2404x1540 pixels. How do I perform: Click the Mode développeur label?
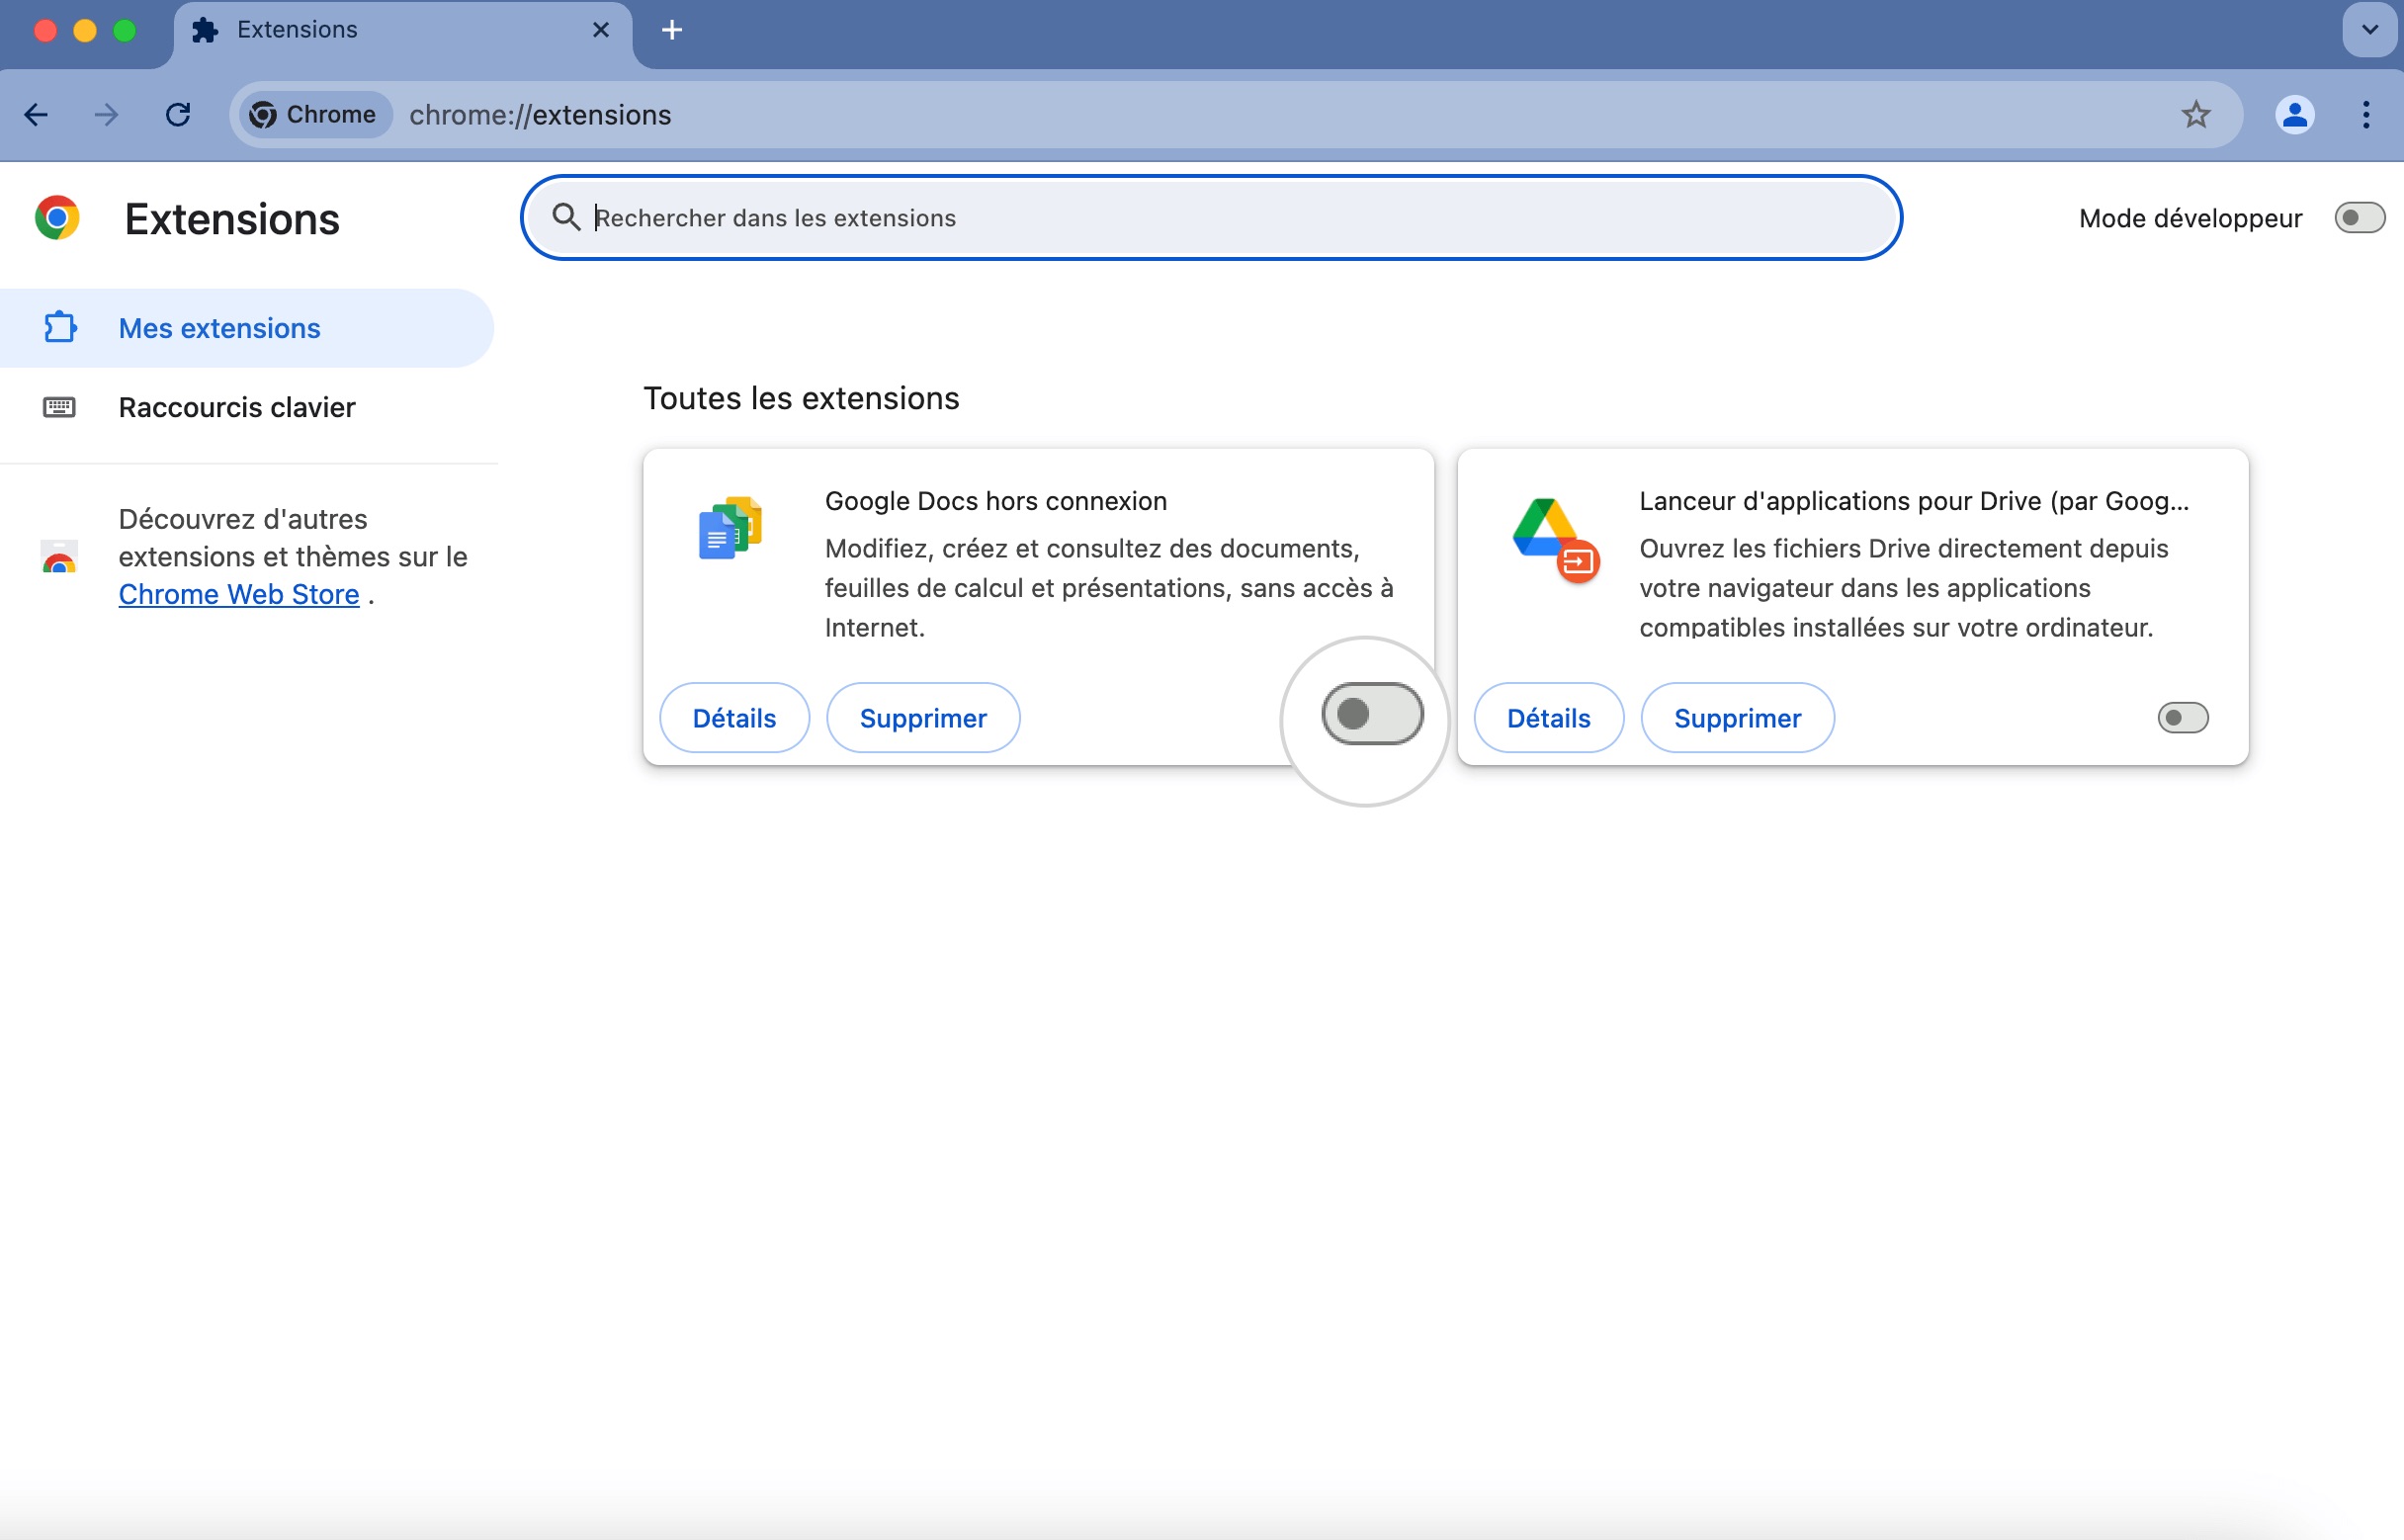pyautogui.click(x=2190, y=218)
